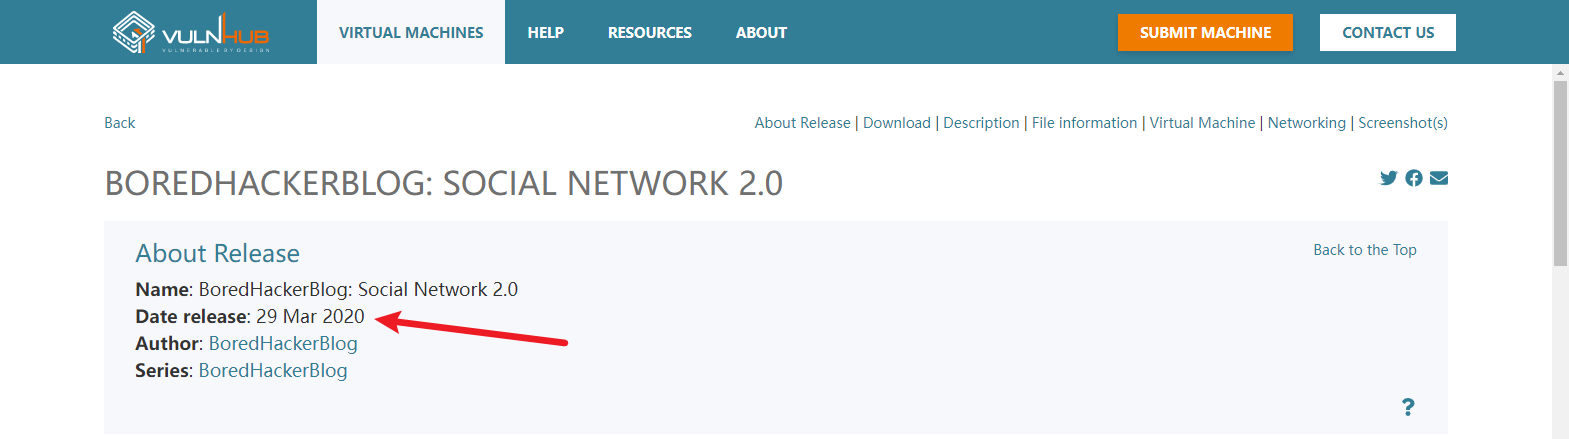Image resolution: width=1569 pixels, height=439 pixels.
Task: Open the Help menu item
Action: [546, 32]
